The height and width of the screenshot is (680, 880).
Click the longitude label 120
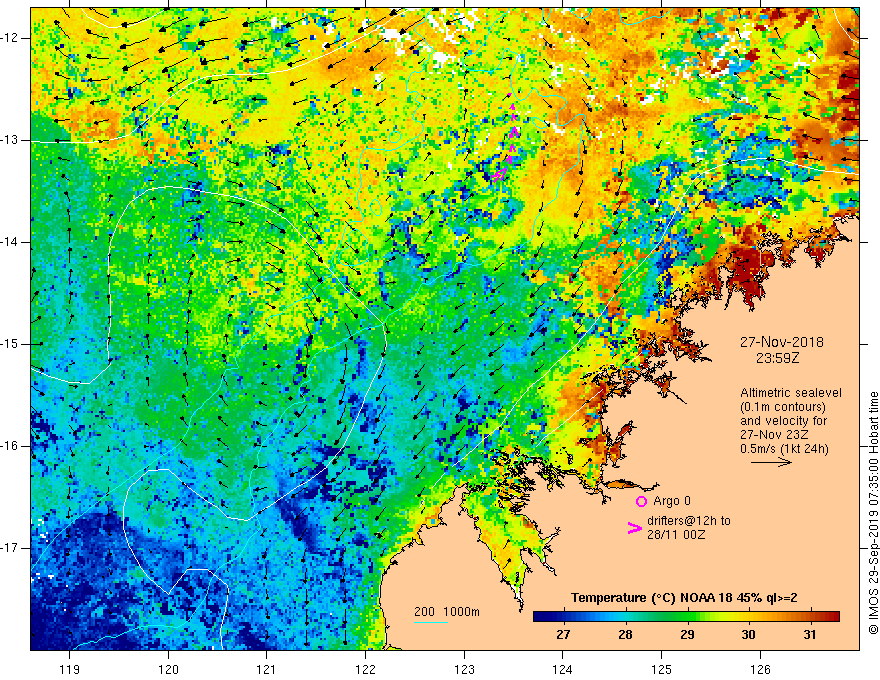coord(168,669)
